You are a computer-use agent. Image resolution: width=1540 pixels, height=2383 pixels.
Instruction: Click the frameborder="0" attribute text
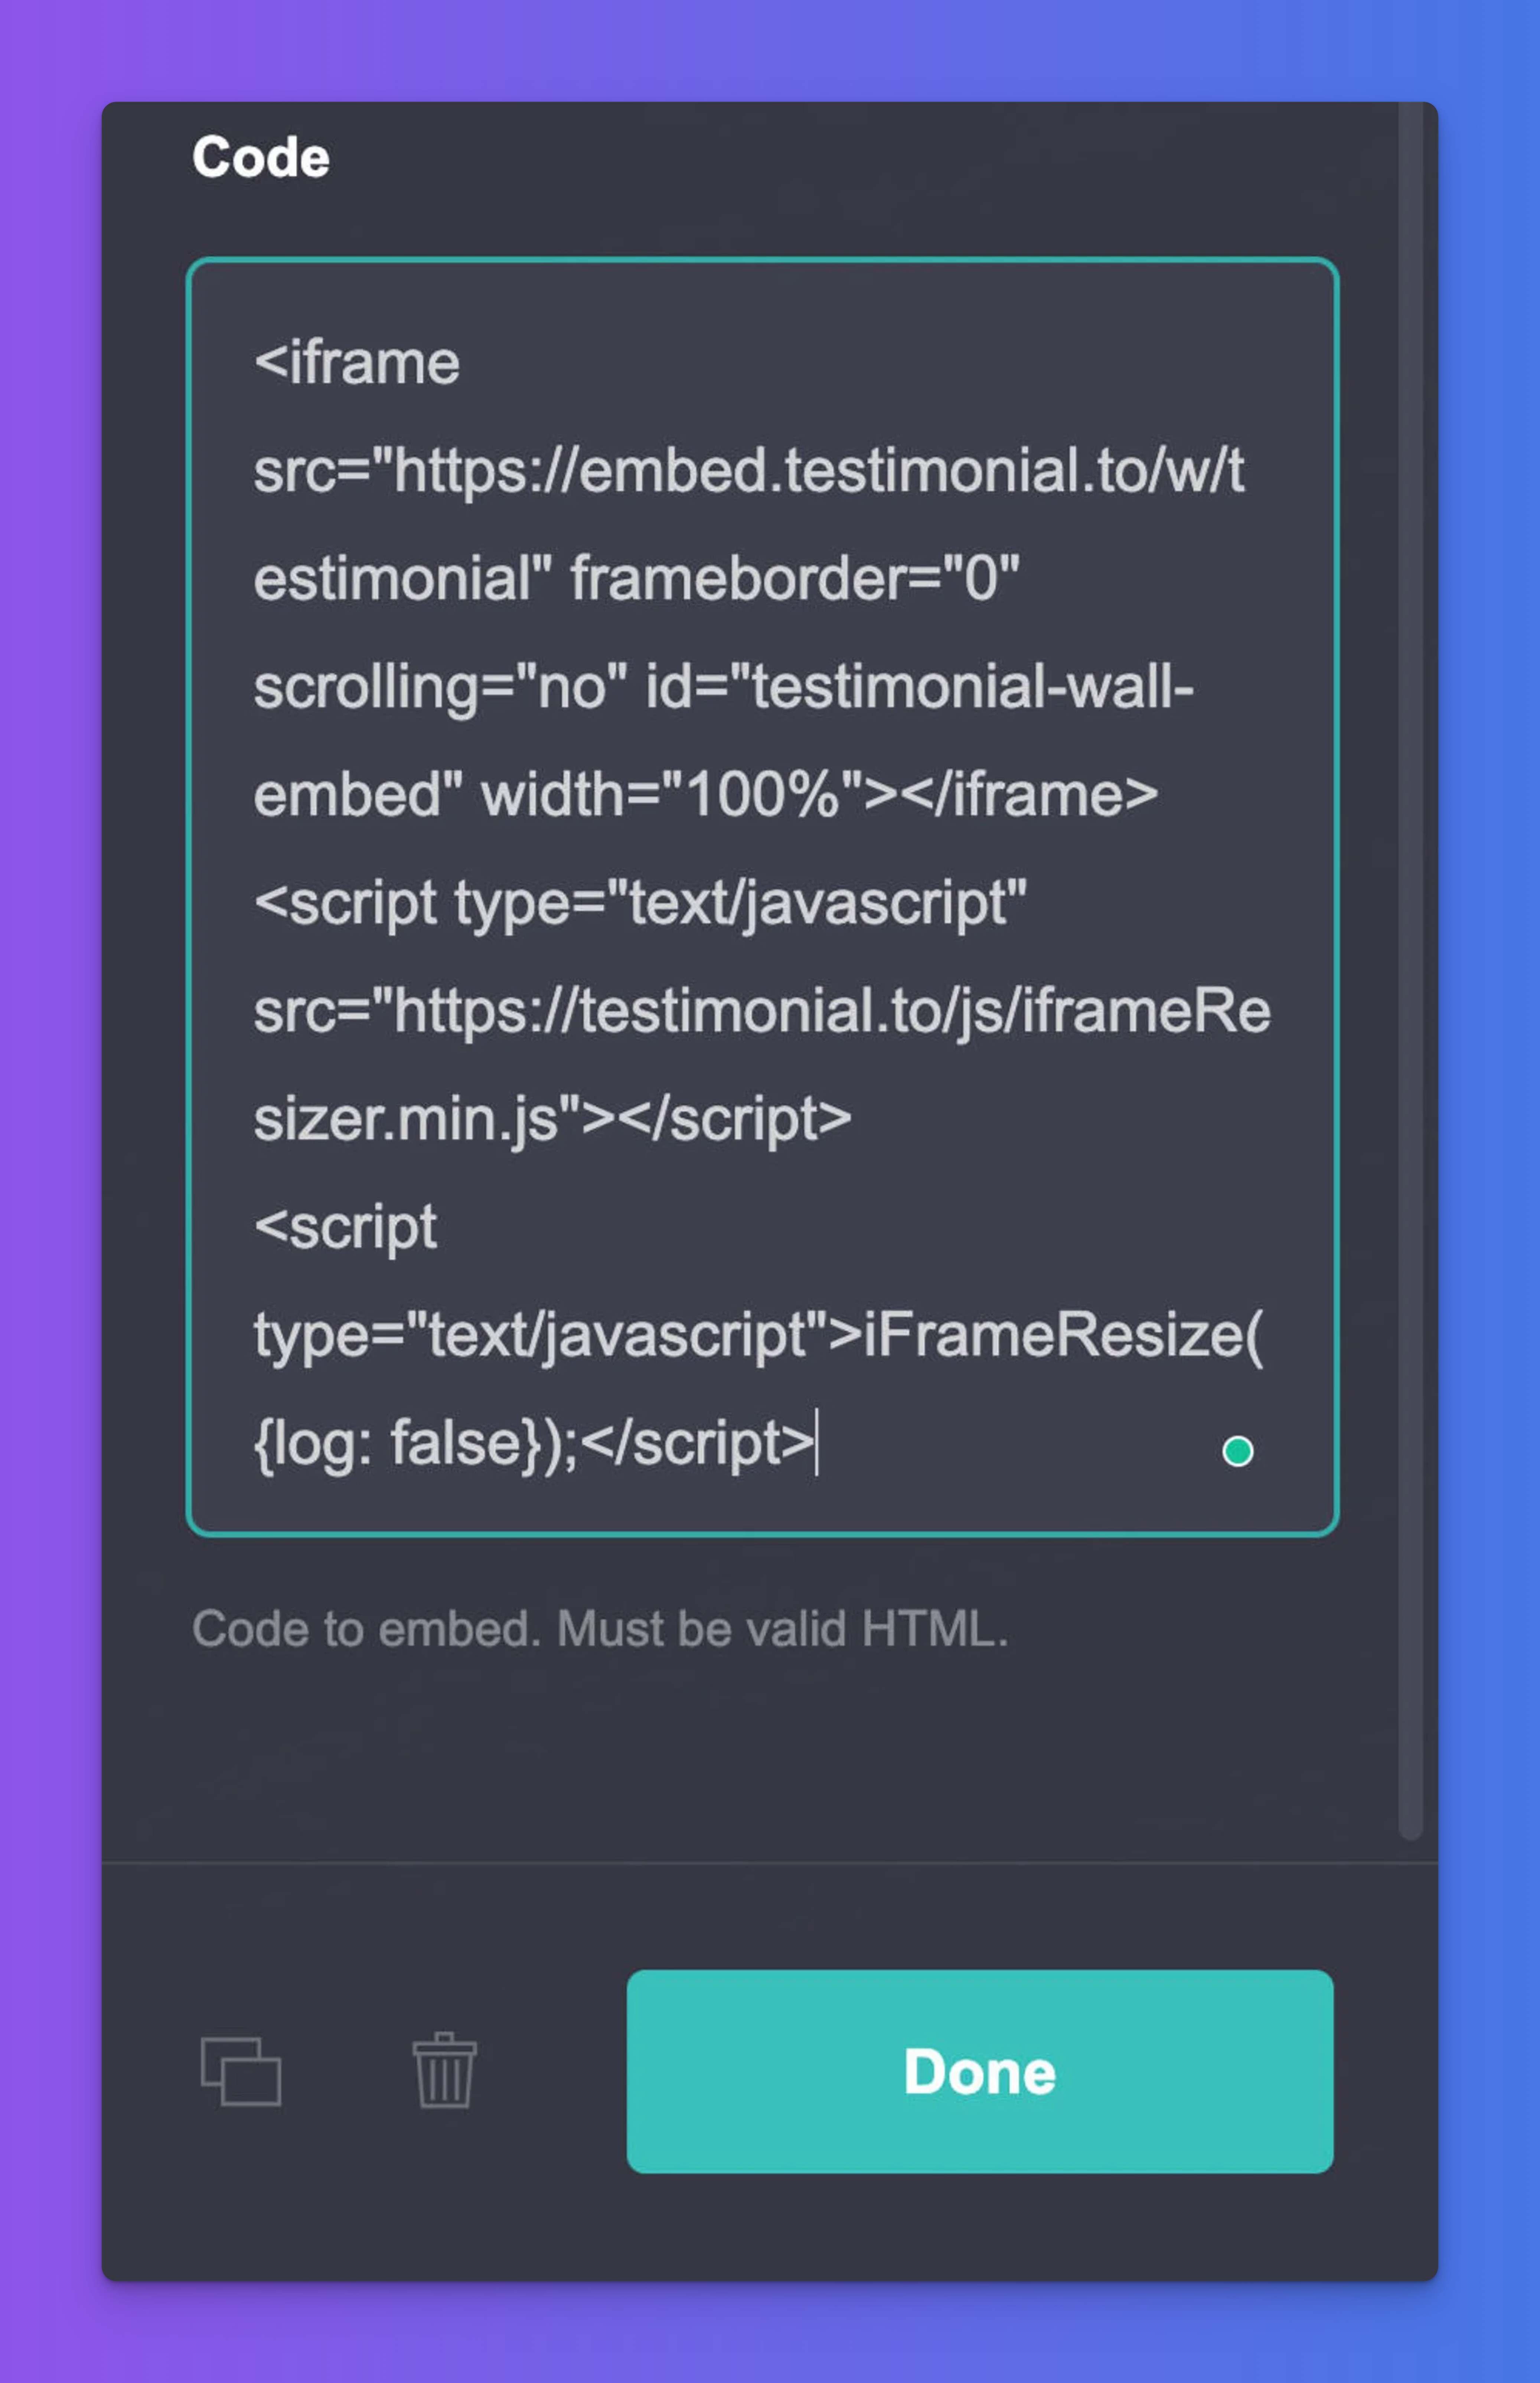point(795,578)
